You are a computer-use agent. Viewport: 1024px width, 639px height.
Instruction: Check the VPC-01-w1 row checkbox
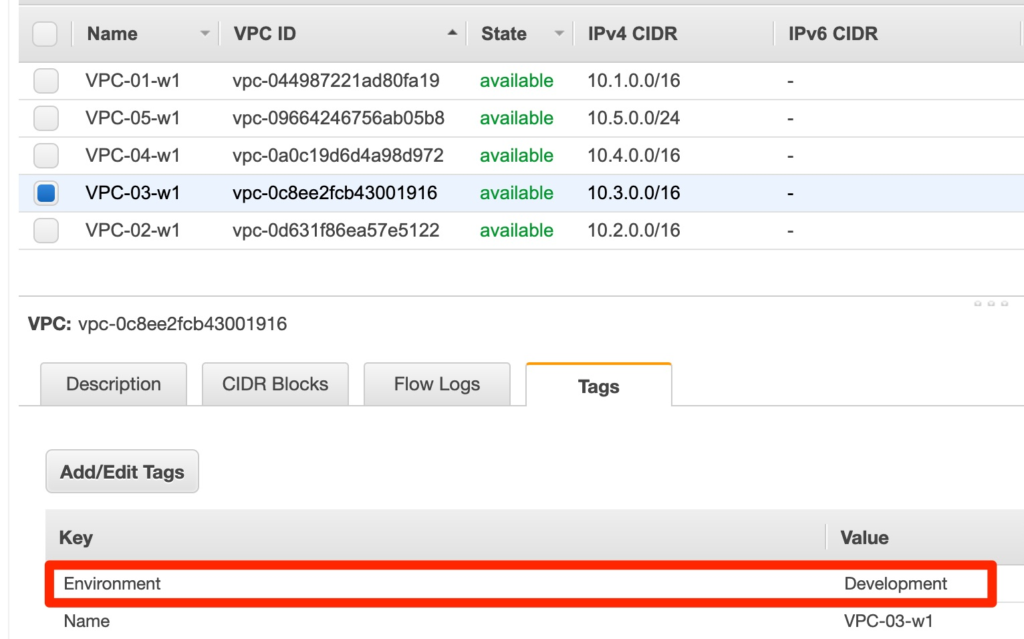click(x=46, y=81)
